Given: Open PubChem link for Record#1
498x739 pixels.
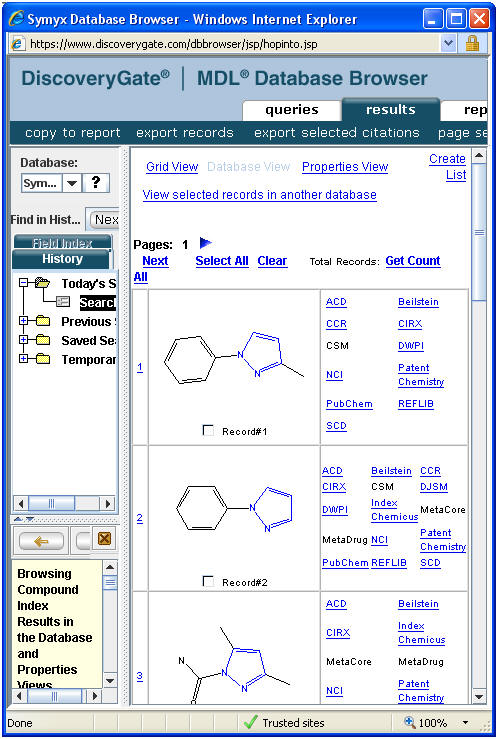Looking at the screenshot, I should (x=349, y=404).
